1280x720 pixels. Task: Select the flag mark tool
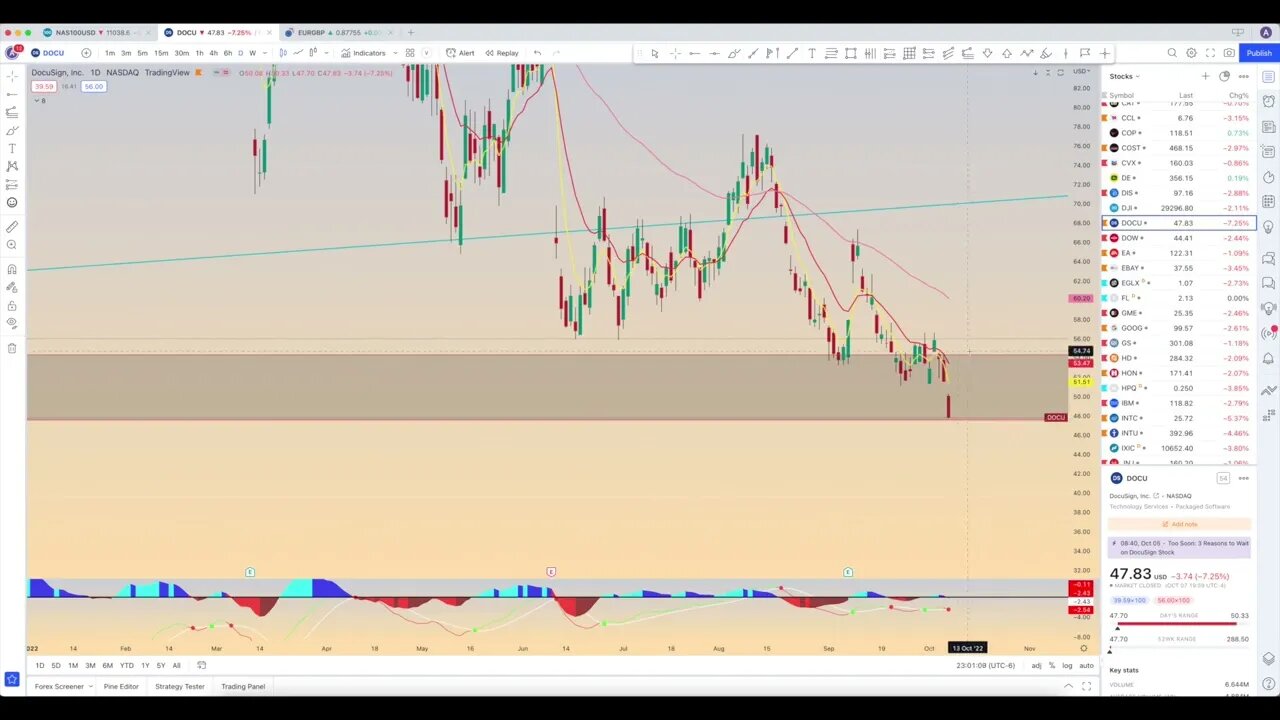coord(1085,53)
